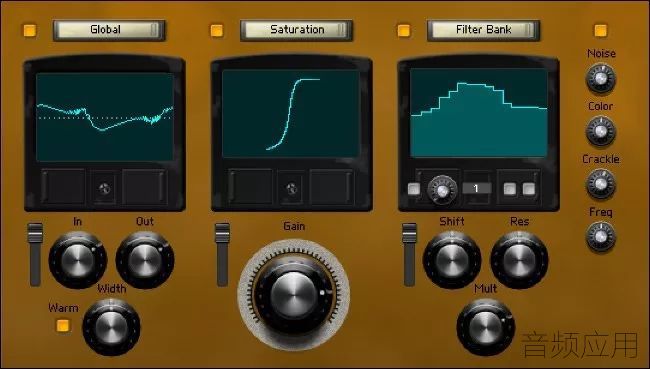Open the Global section selector

click(x=109, y=30)
